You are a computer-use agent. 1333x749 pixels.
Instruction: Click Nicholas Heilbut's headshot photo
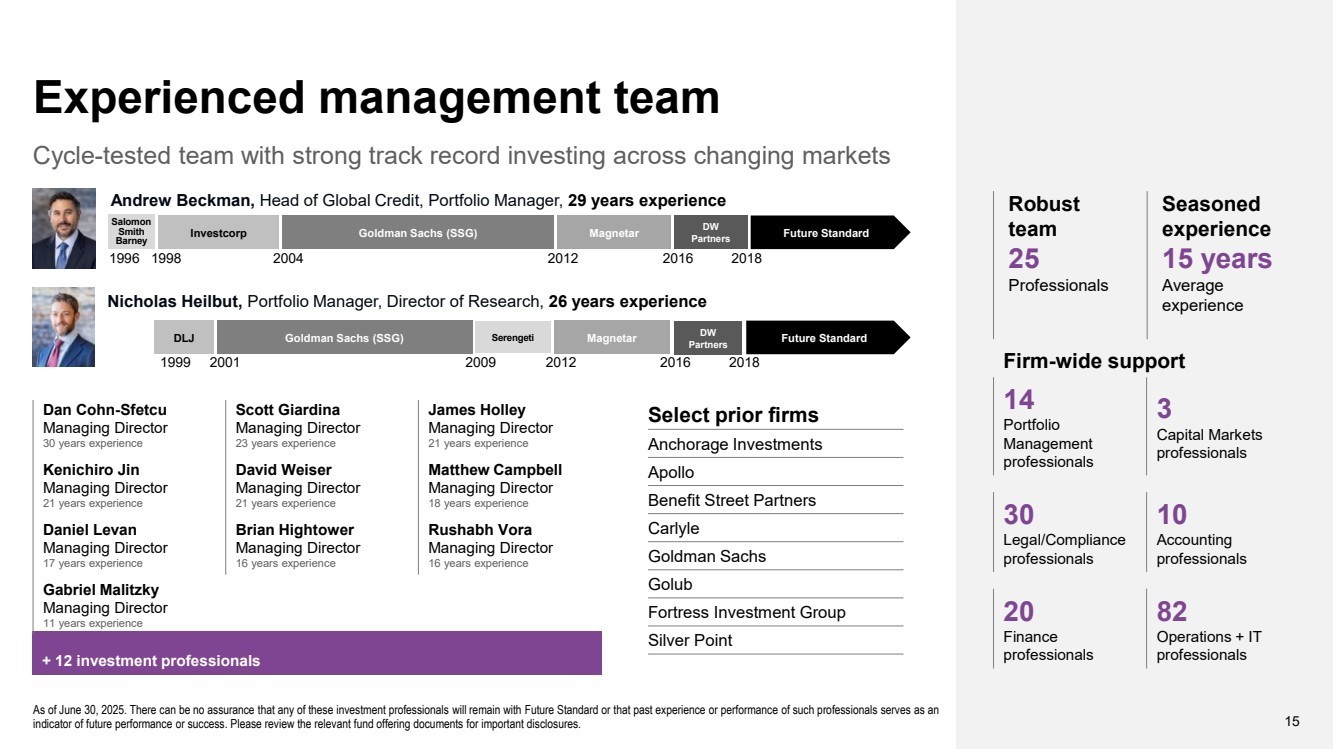click(64, 328)
